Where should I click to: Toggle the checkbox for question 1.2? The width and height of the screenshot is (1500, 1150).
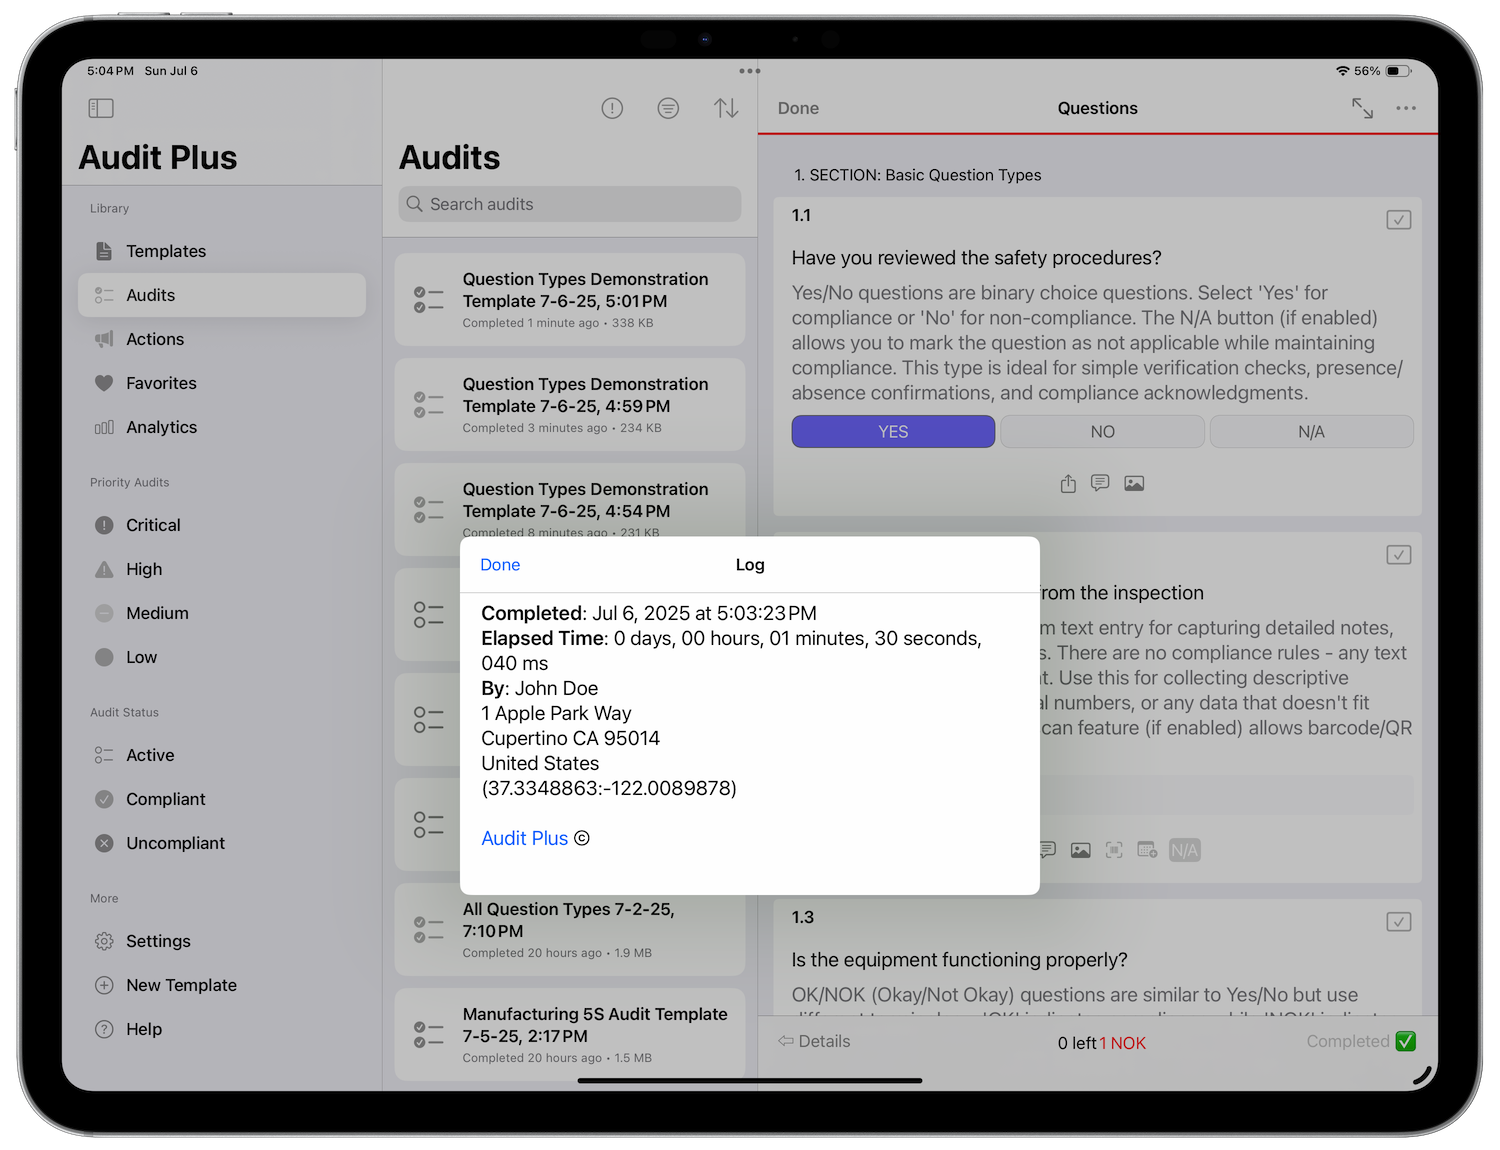click(x=1399, y=555)
